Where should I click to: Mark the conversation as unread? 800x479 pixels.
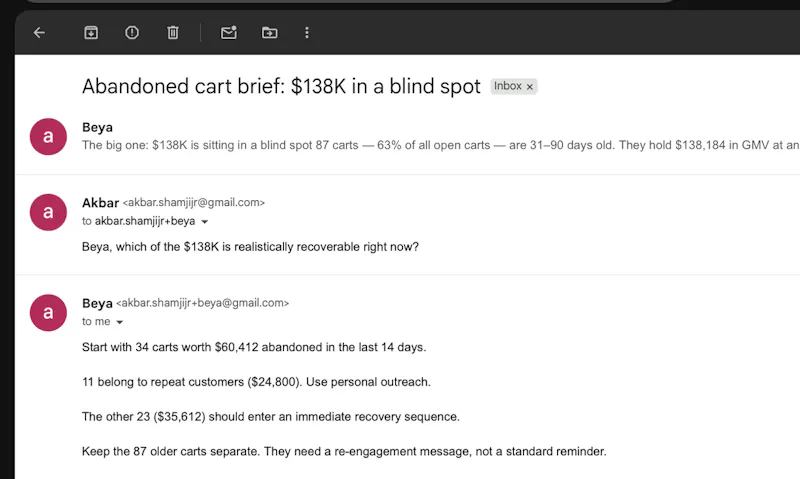pos(229,33)
